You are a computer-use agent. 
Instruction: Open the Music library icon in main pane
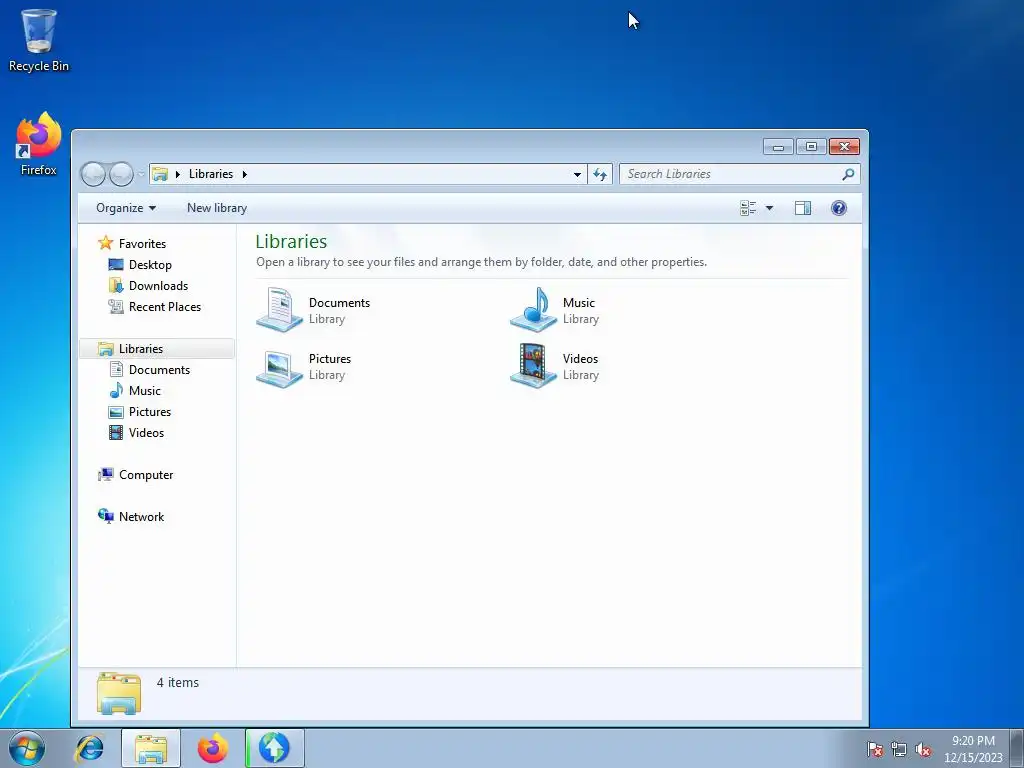pos(533,310)
